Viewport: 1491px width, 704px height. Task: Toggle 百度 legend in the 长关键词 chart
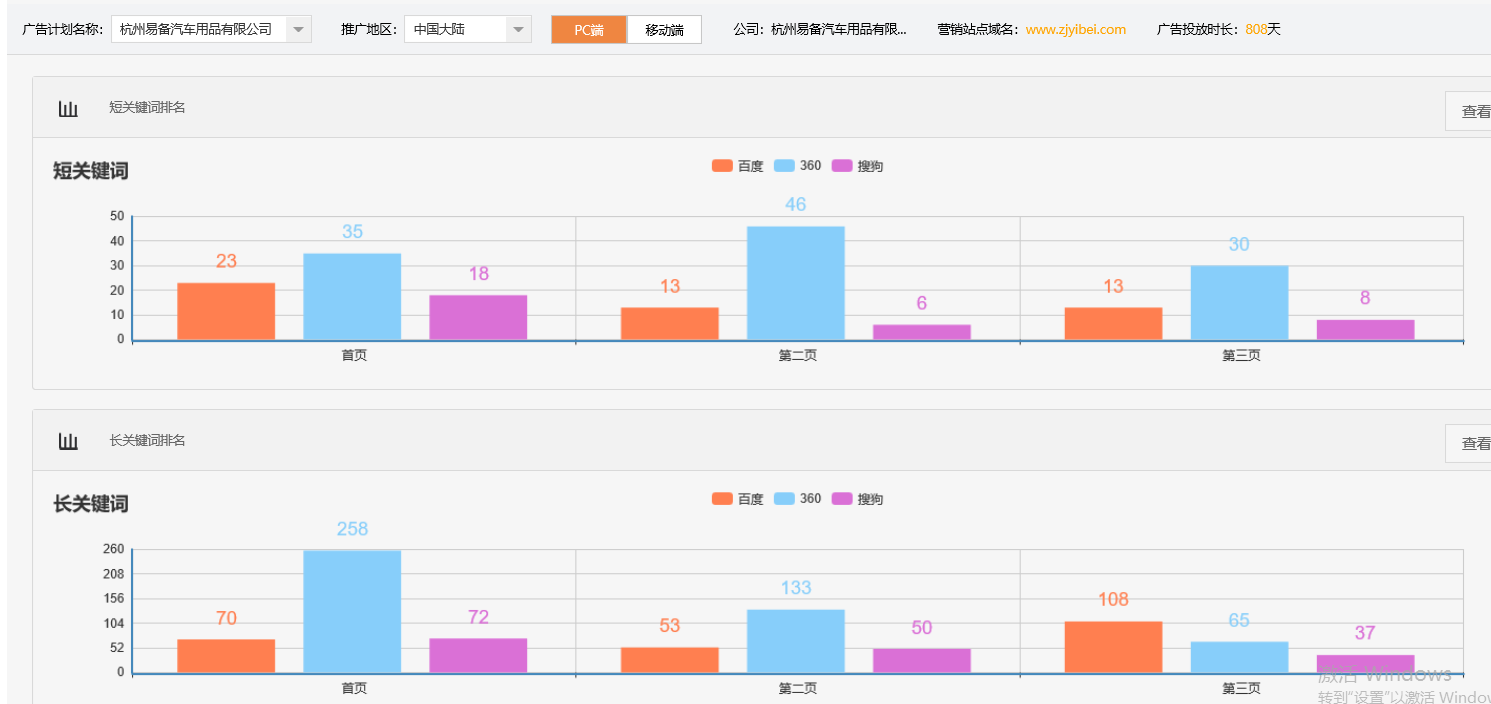[x=737, y=499]
